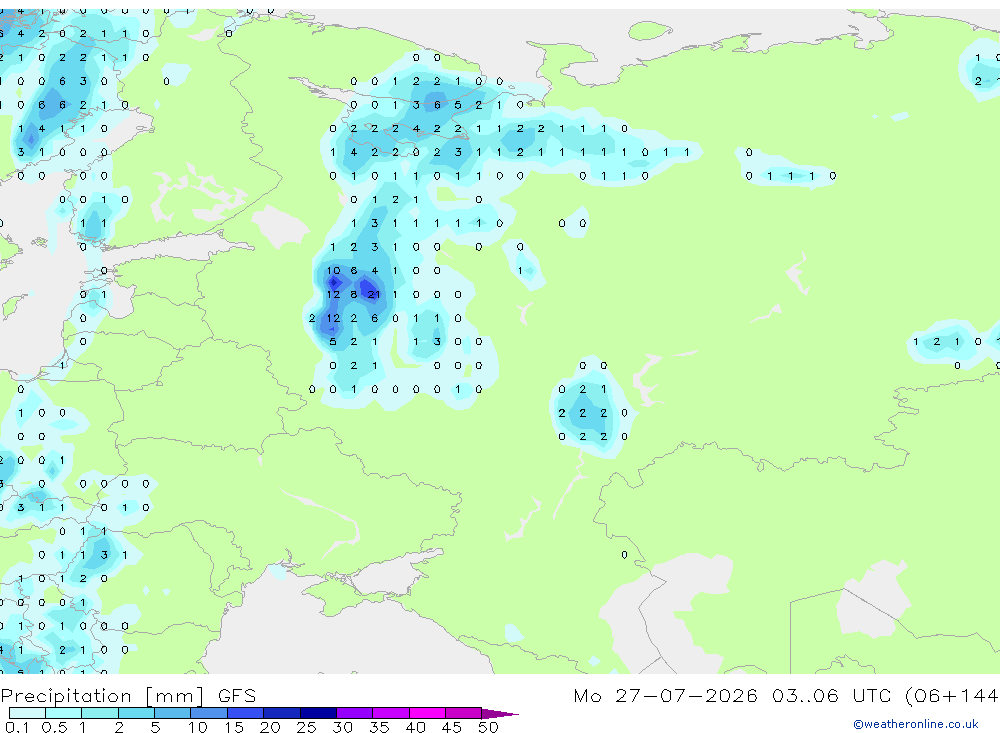This screenshot has height=733, width=1000.
Task: Click the '35' legend scale label
Action: pyautogui.click(x=379, y=727)
